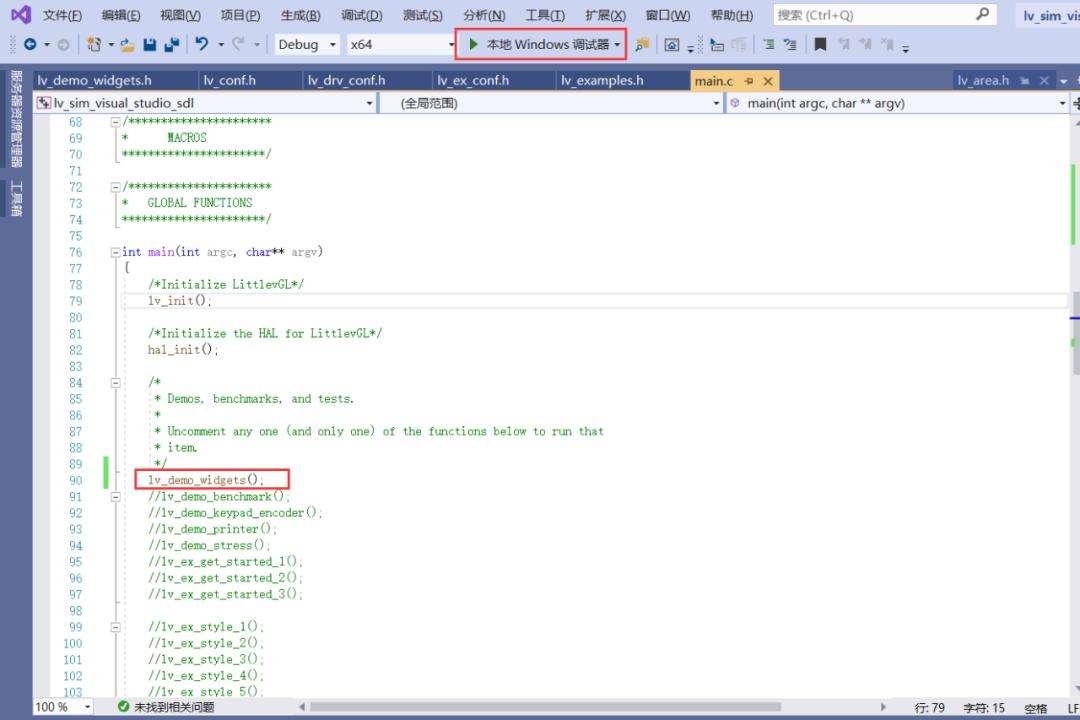Click the show next statement toolbar icon
This screenshot has width=1080, height=720.
[x=717, y=45]
